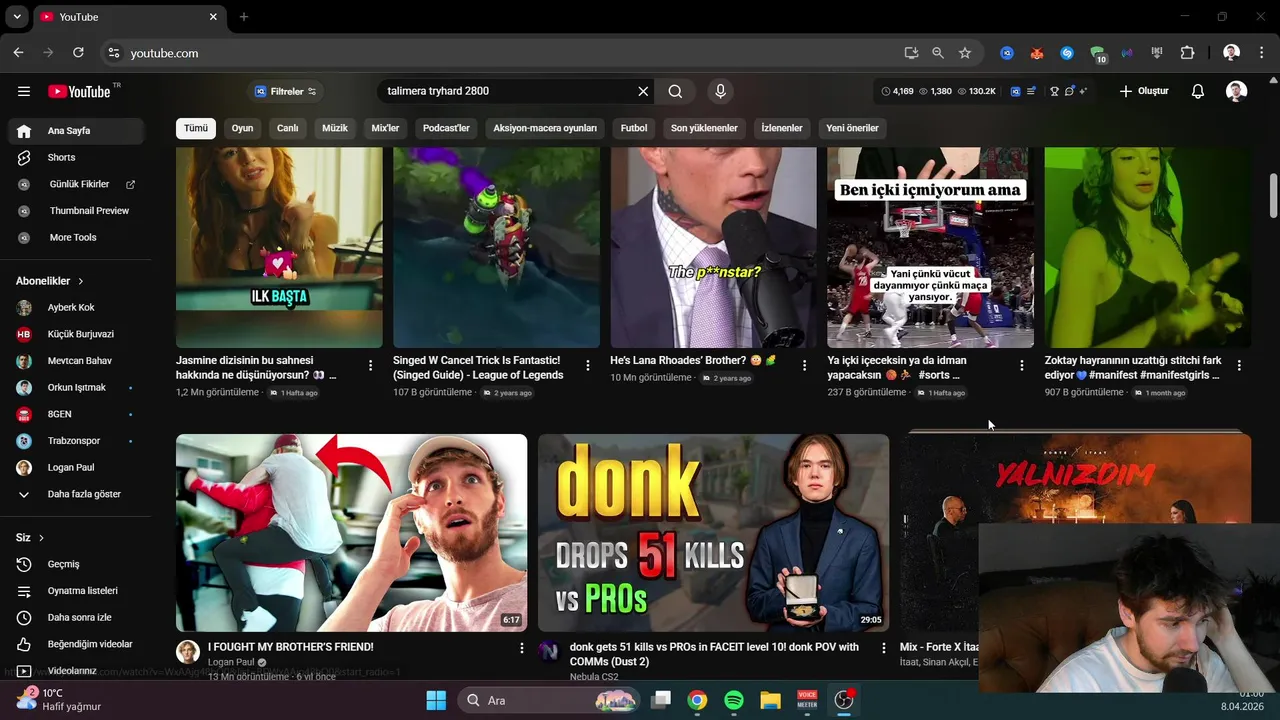This screenshot has height=720, width=1280.
Task: Open the Logan Paul fight video thumbnail
Action: coord(351,532)
